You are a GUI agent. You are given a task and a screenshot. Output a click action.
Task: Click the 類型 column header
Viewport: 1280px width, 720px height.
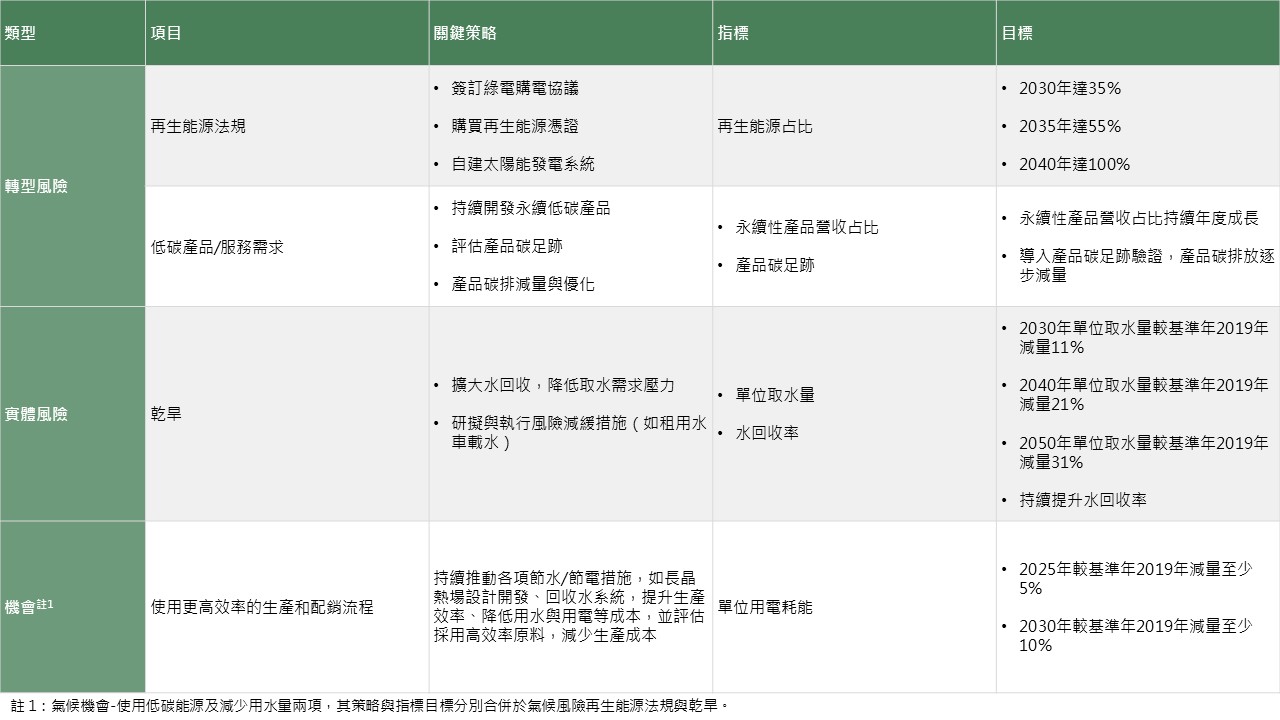point(20,33)
